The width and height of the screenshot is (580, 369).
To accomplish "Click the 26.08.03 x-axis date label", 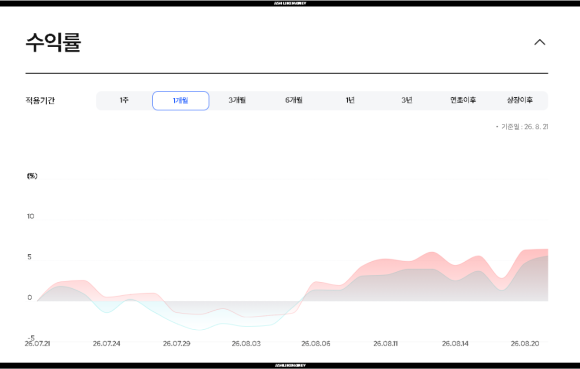I will point(246,343).
